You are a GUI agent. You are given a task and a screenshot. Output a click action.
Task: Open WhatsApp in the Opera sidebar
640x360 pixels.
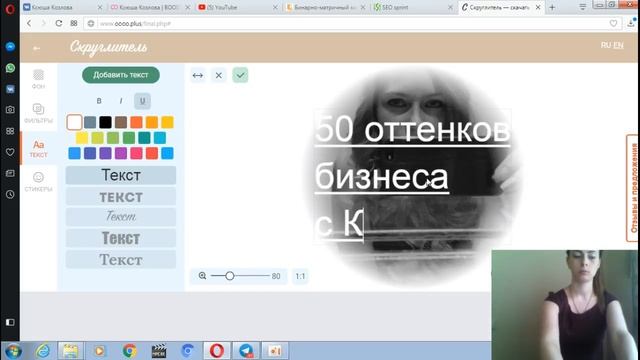(x=10, y=68)
